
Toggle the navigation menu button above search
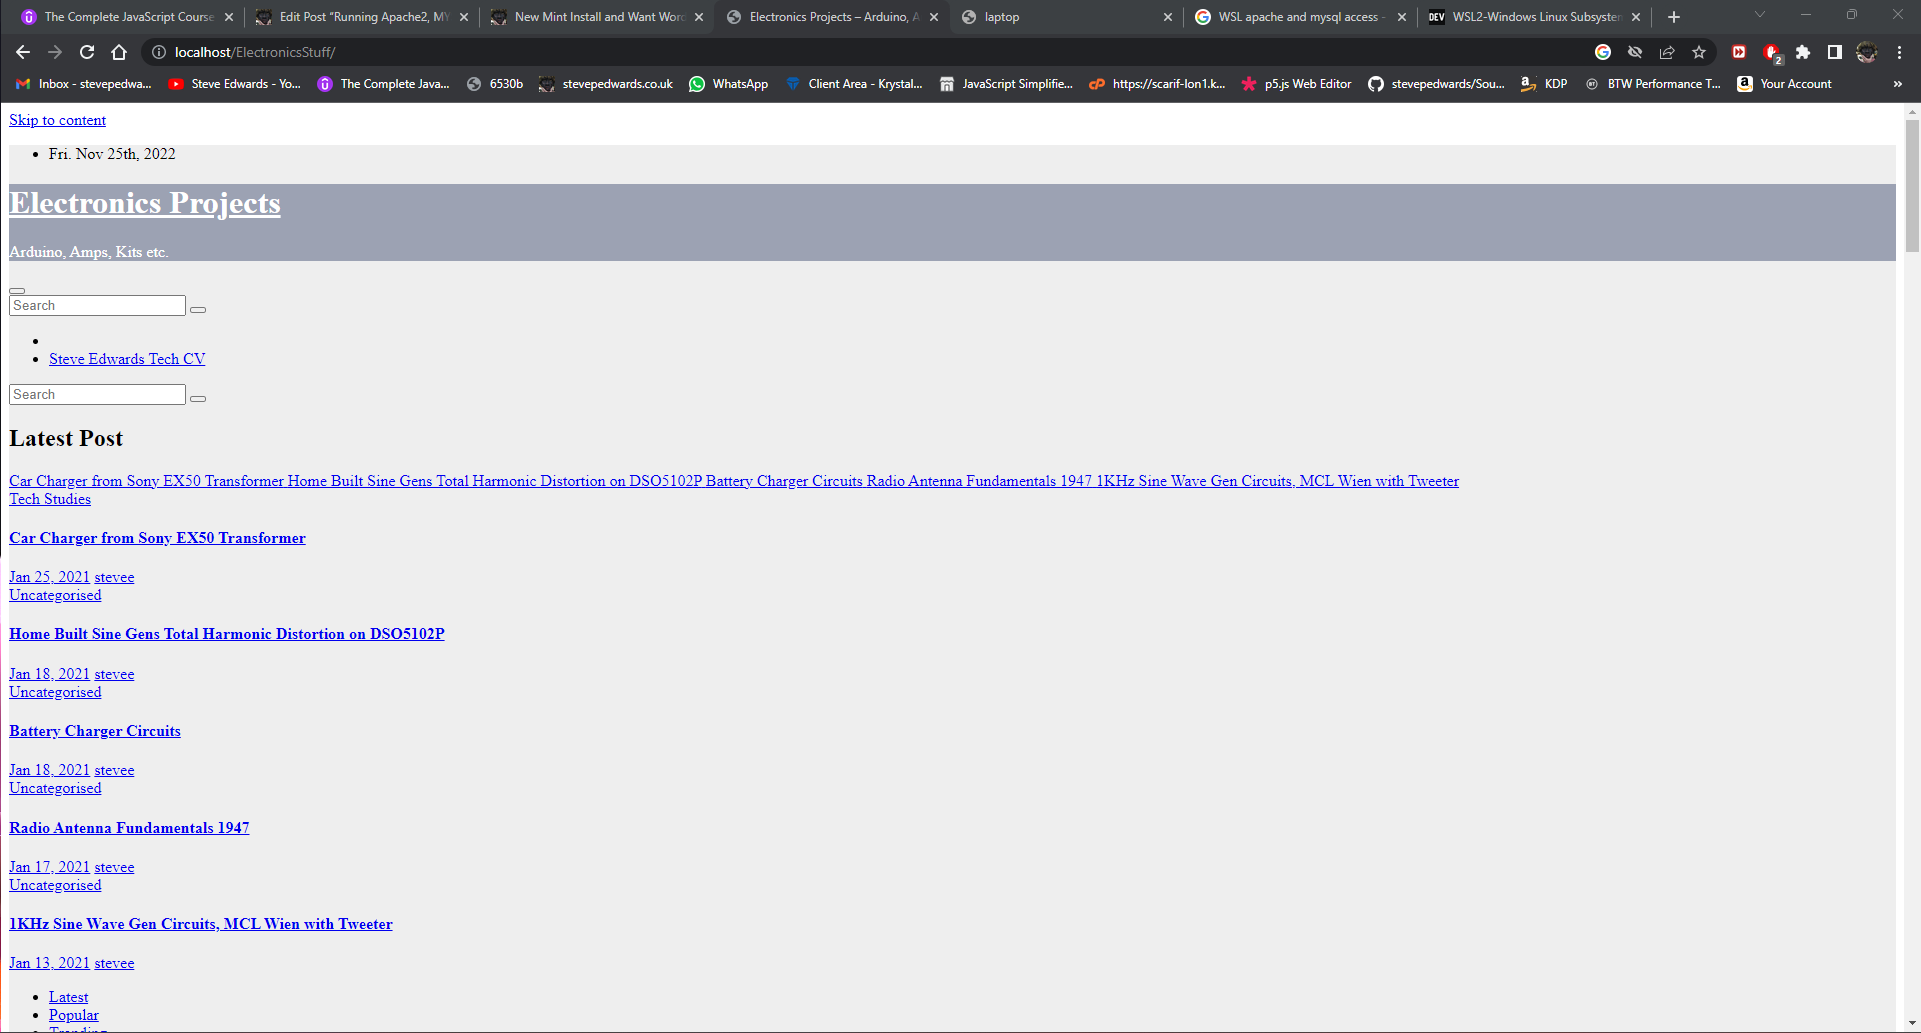[17, 291]
